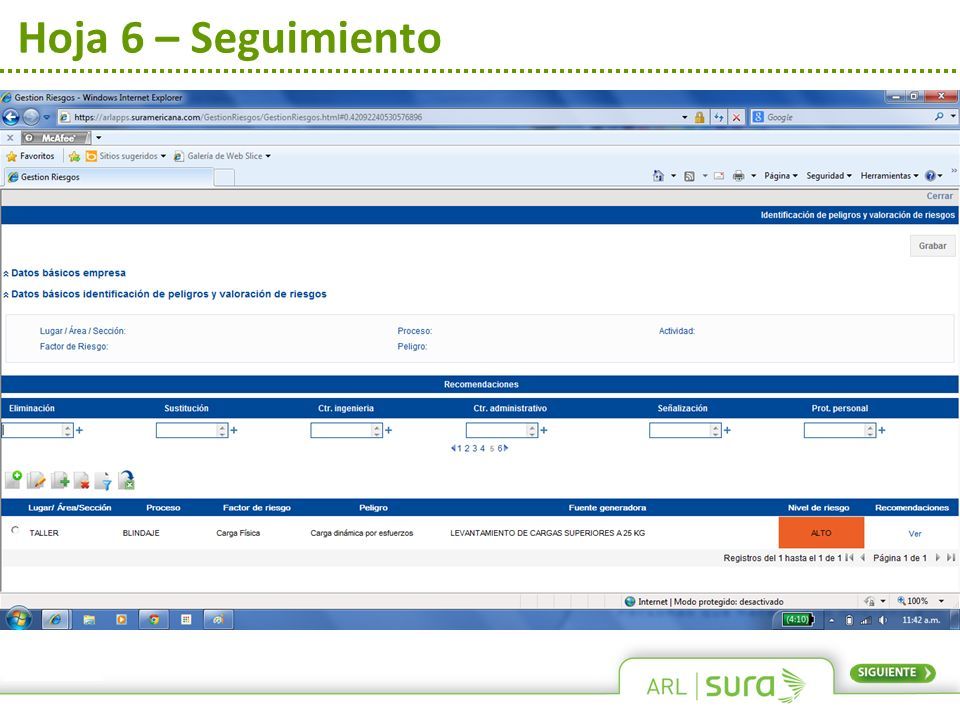This screenshot has height=720, width=960.
Task: Open a new blank browser tab
Action: [x=224, y=178]
